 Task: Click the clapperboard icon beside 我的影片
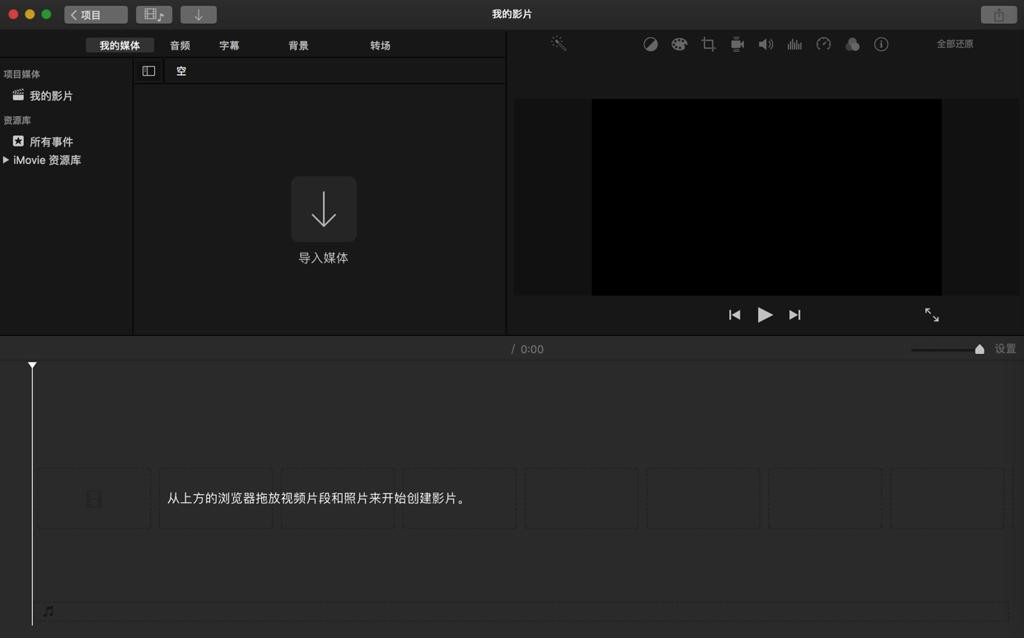18,95
